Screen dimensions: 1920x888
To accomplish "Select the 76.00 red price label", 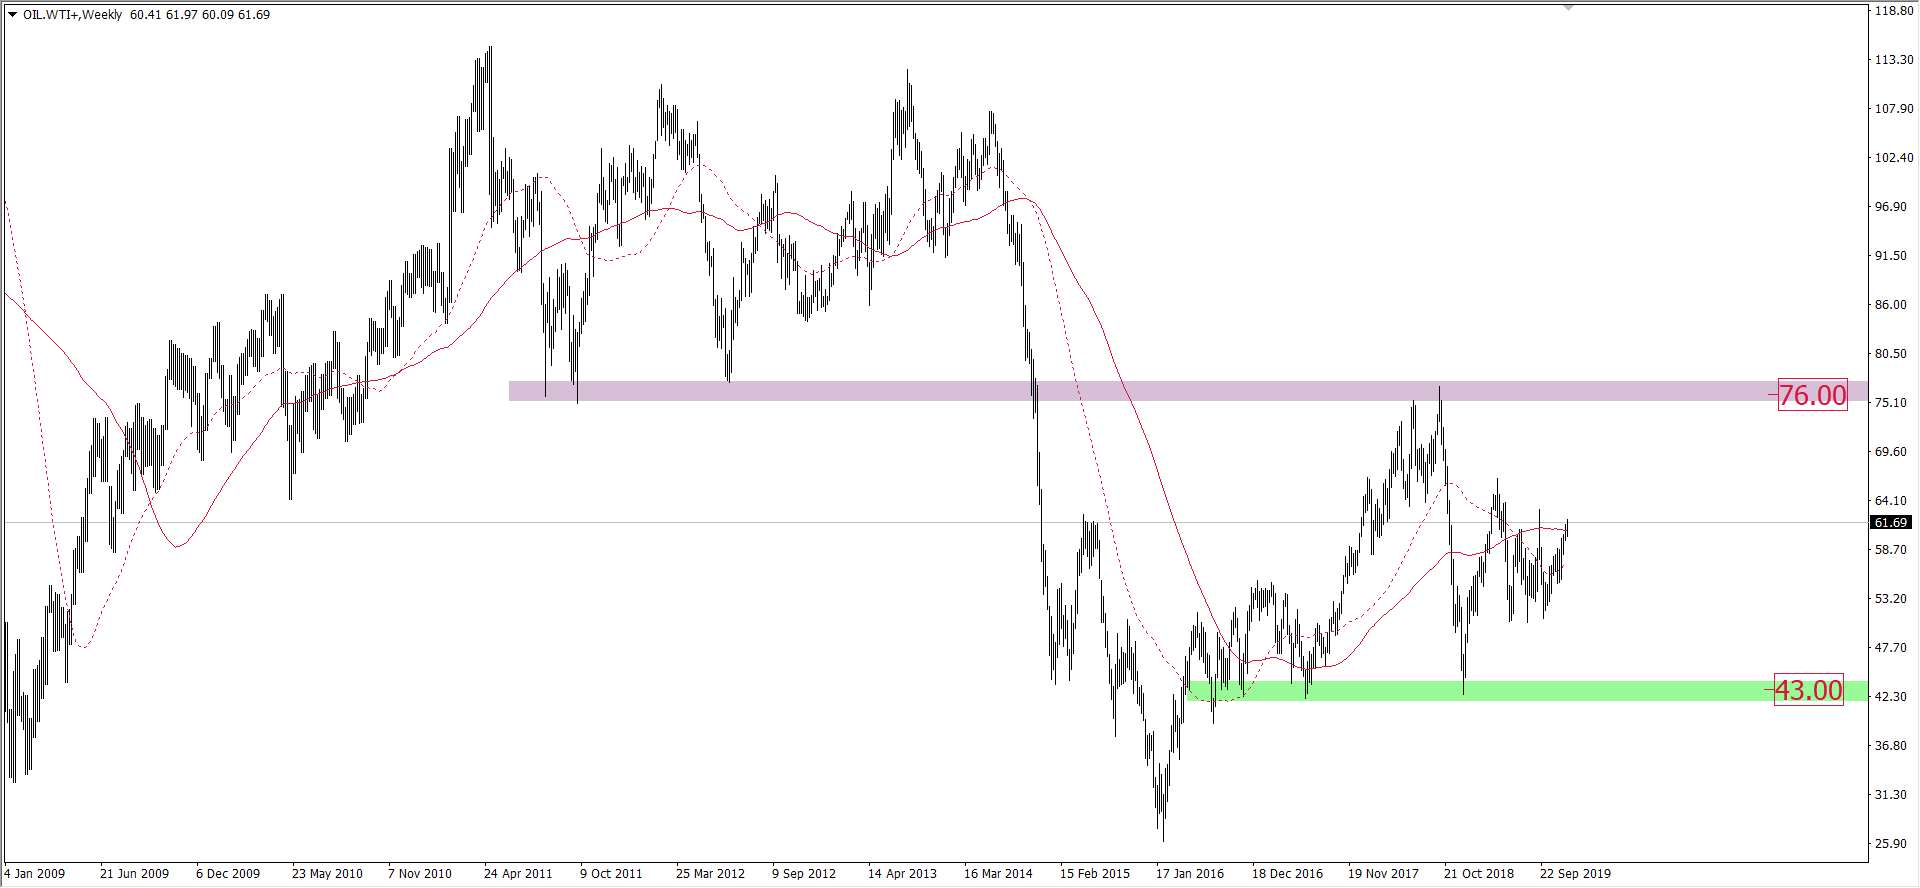I will point(1812,395).
